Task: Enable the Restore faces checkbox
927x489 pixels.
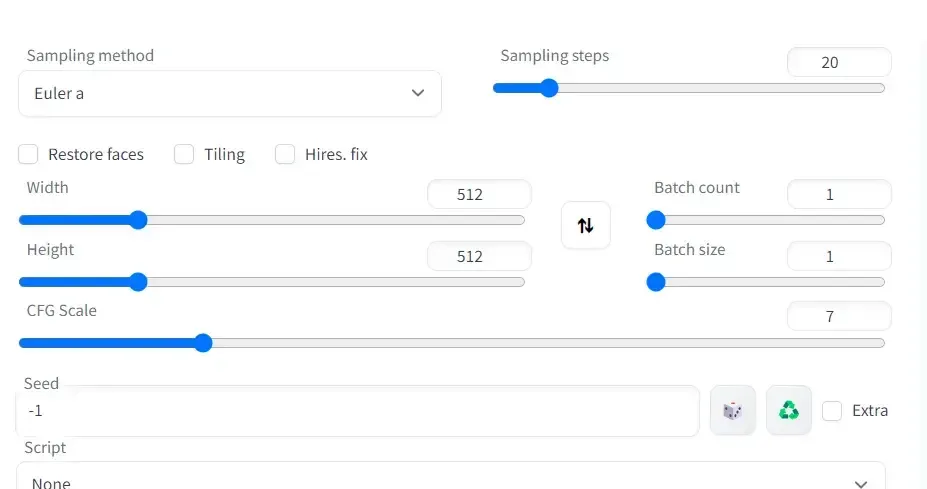Action: pyautogui.click(x=29, y=154)
